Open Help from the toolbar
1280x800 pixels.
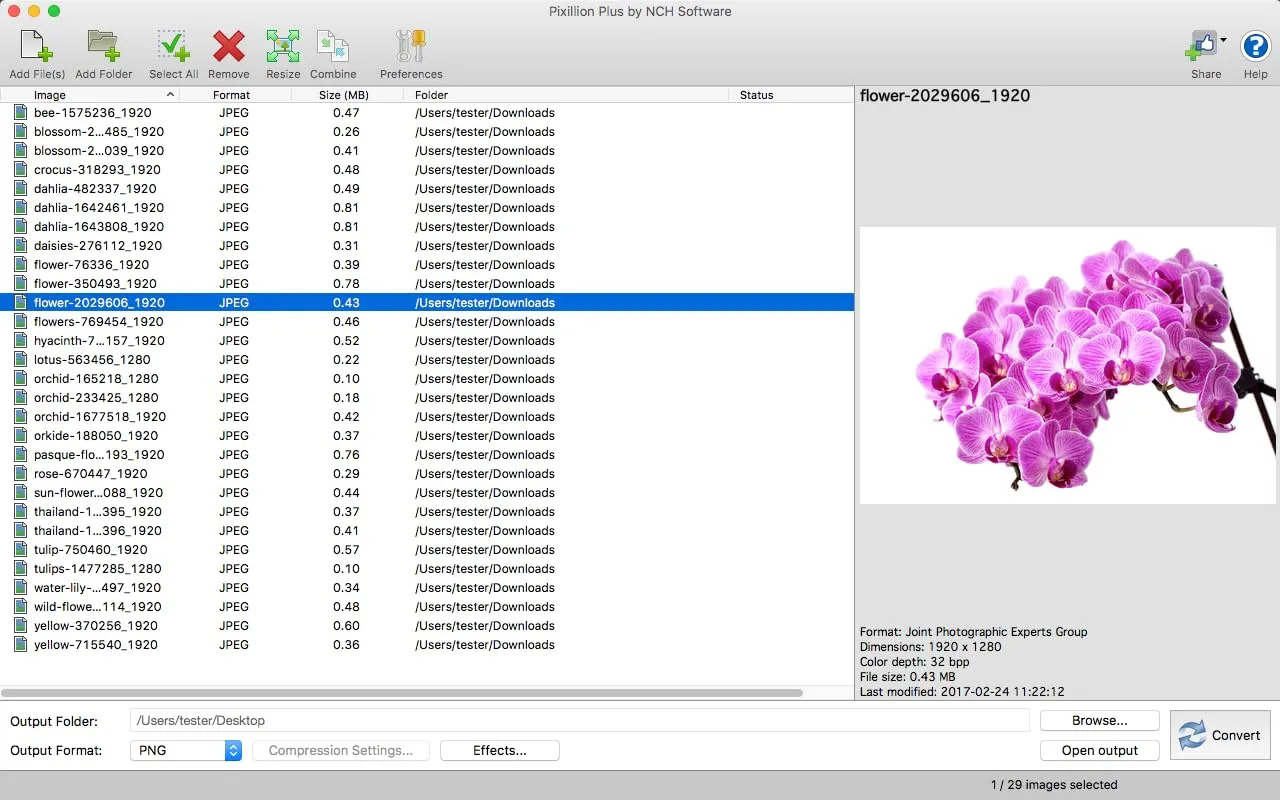click(1255, 46)
